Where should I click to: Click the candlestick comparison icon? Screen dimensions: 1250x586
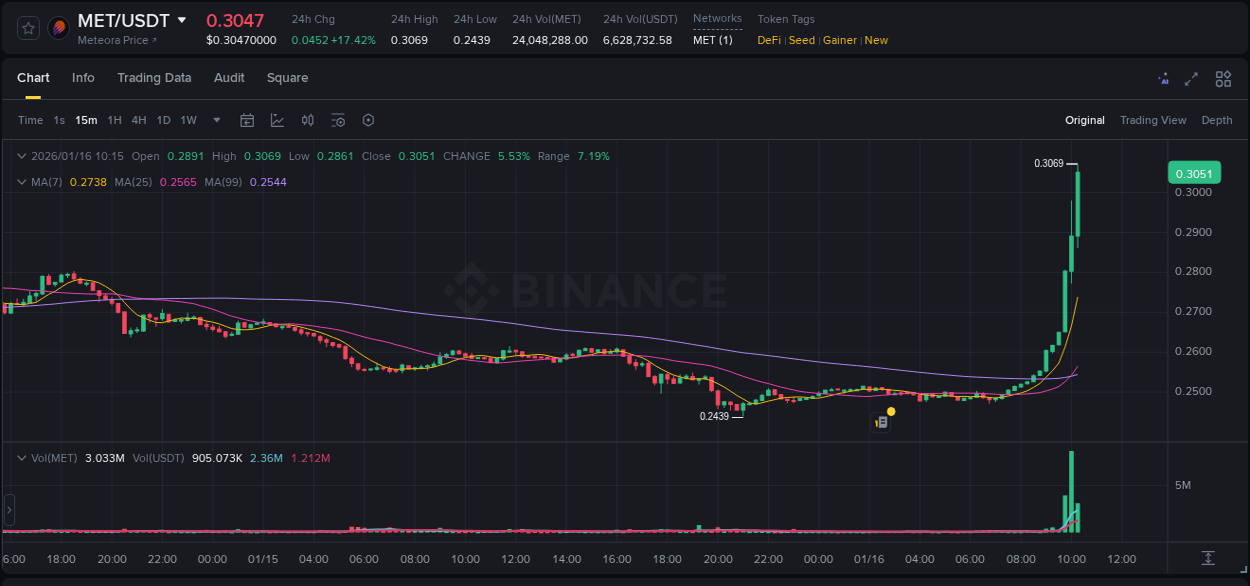pos(308,119)
